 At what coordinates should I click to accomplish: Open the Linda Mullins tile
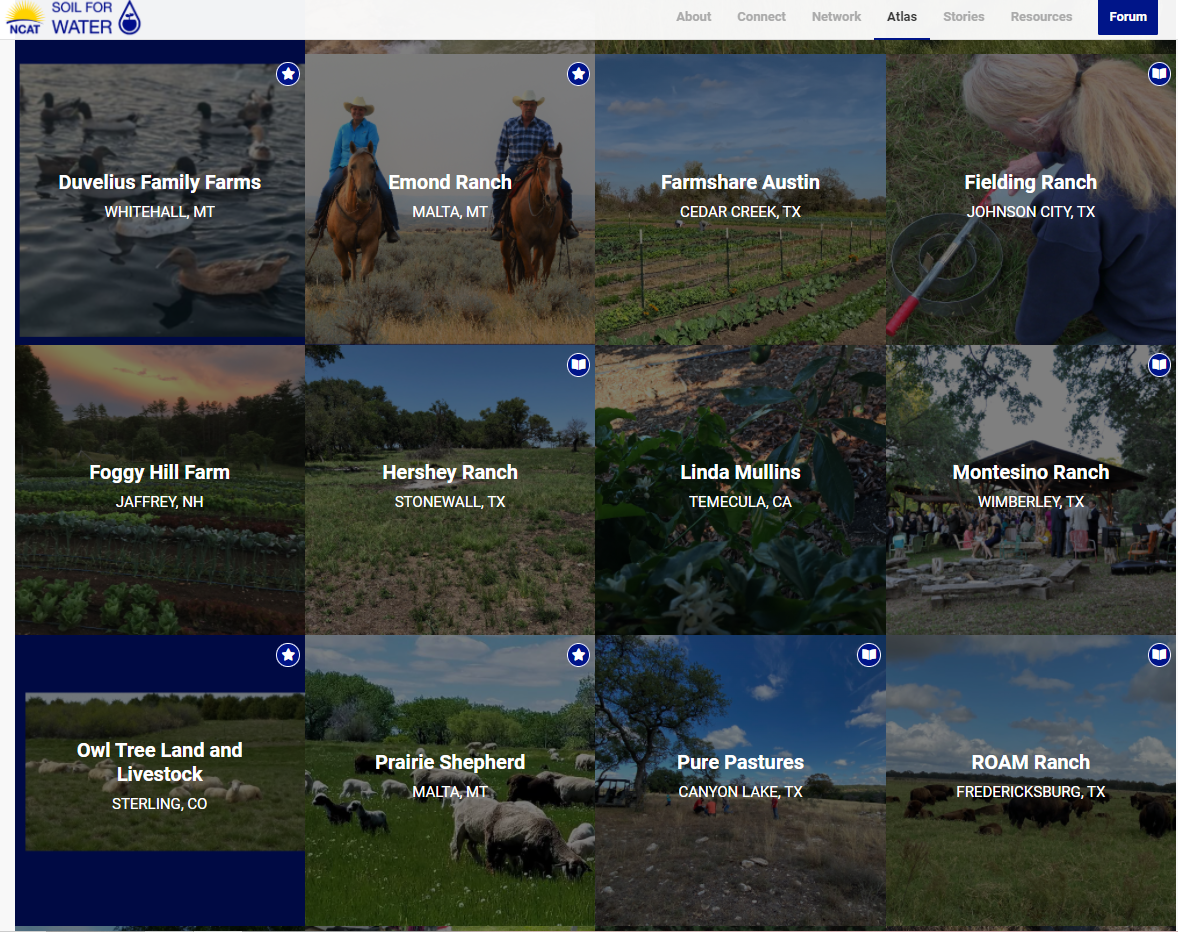(740, 490)
